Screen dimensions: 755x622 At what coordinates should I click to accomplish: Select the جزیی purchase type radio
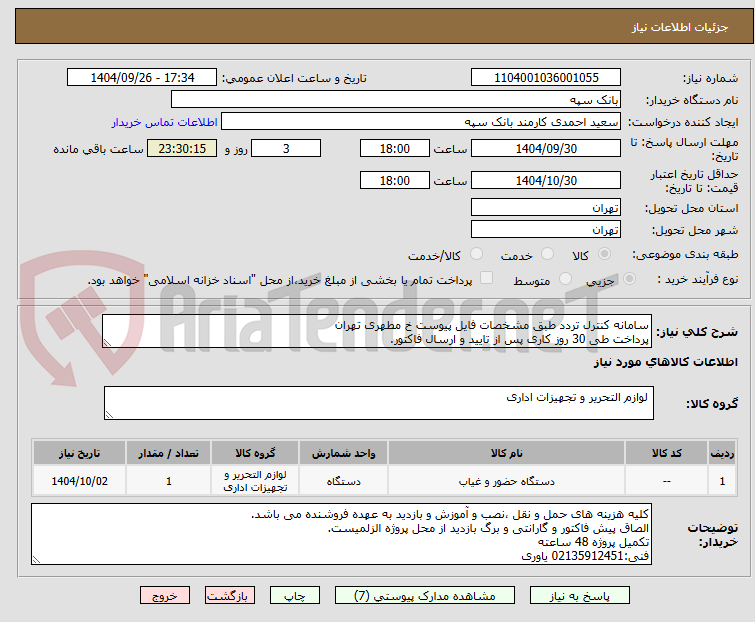coord(629,278)
